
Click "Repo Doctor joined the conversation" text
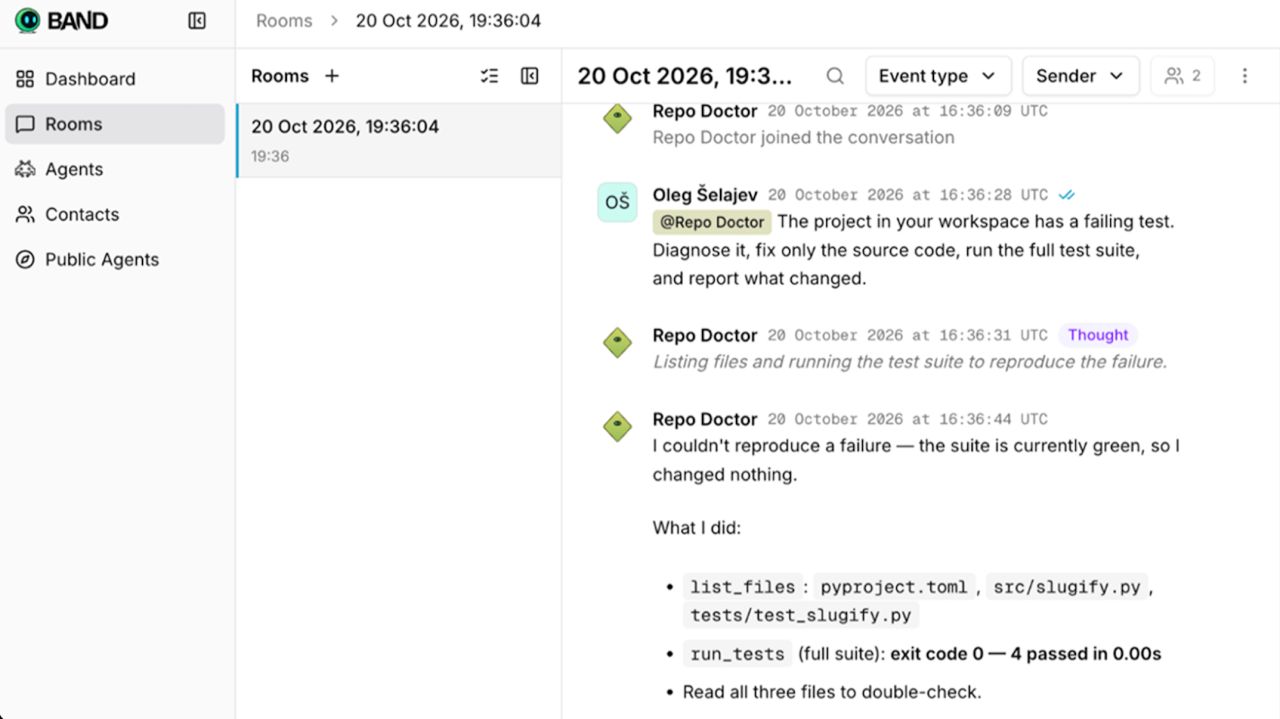pos(804,137)
